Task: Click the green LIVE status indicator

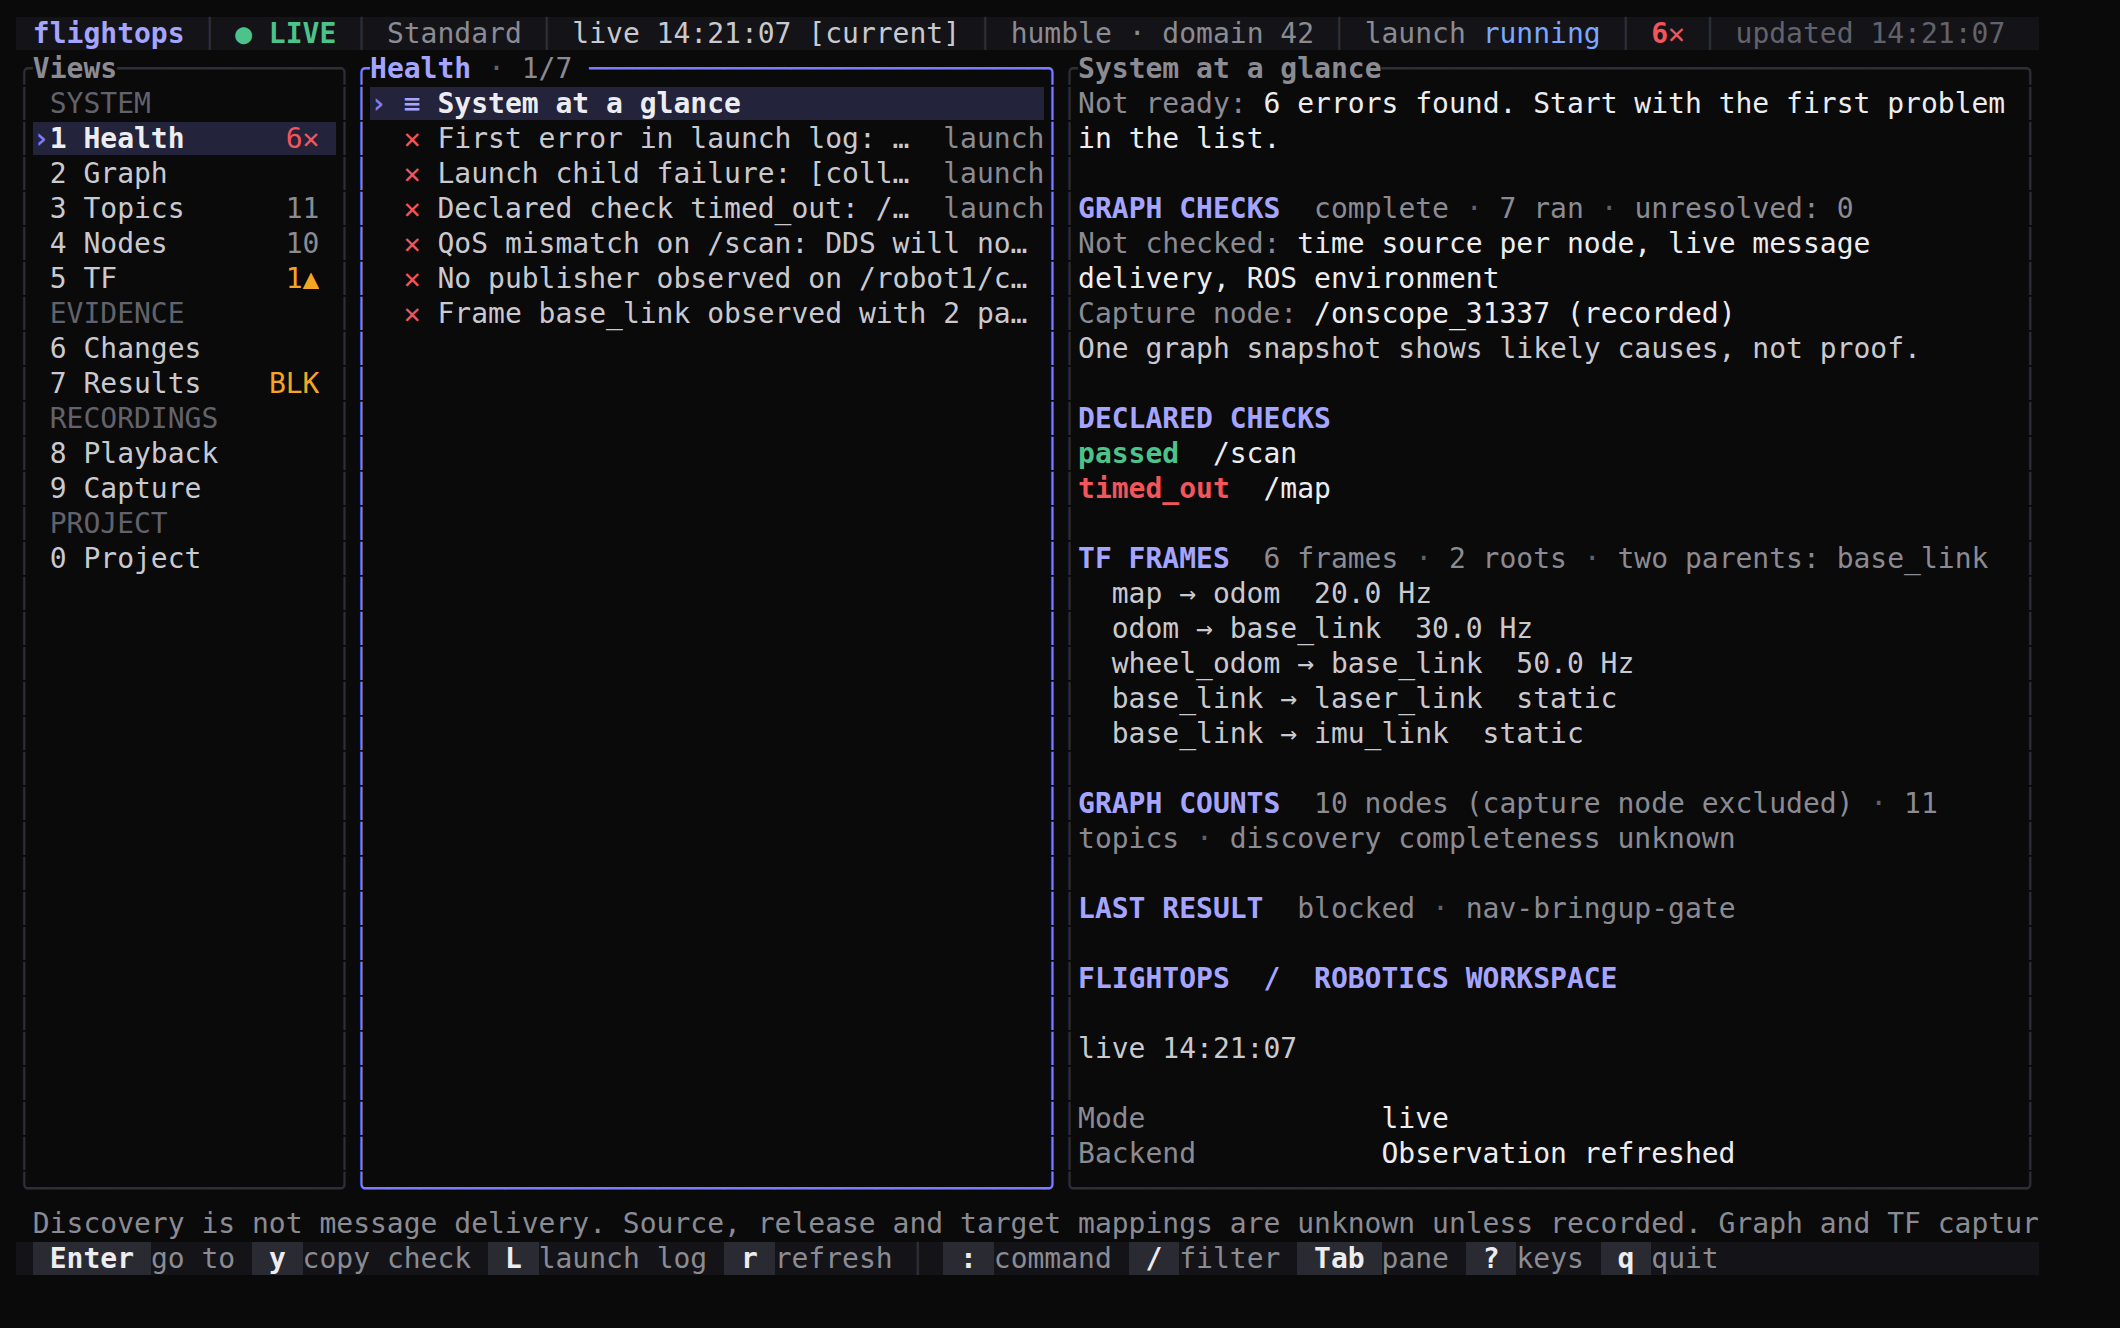Action: click(285, 33)
